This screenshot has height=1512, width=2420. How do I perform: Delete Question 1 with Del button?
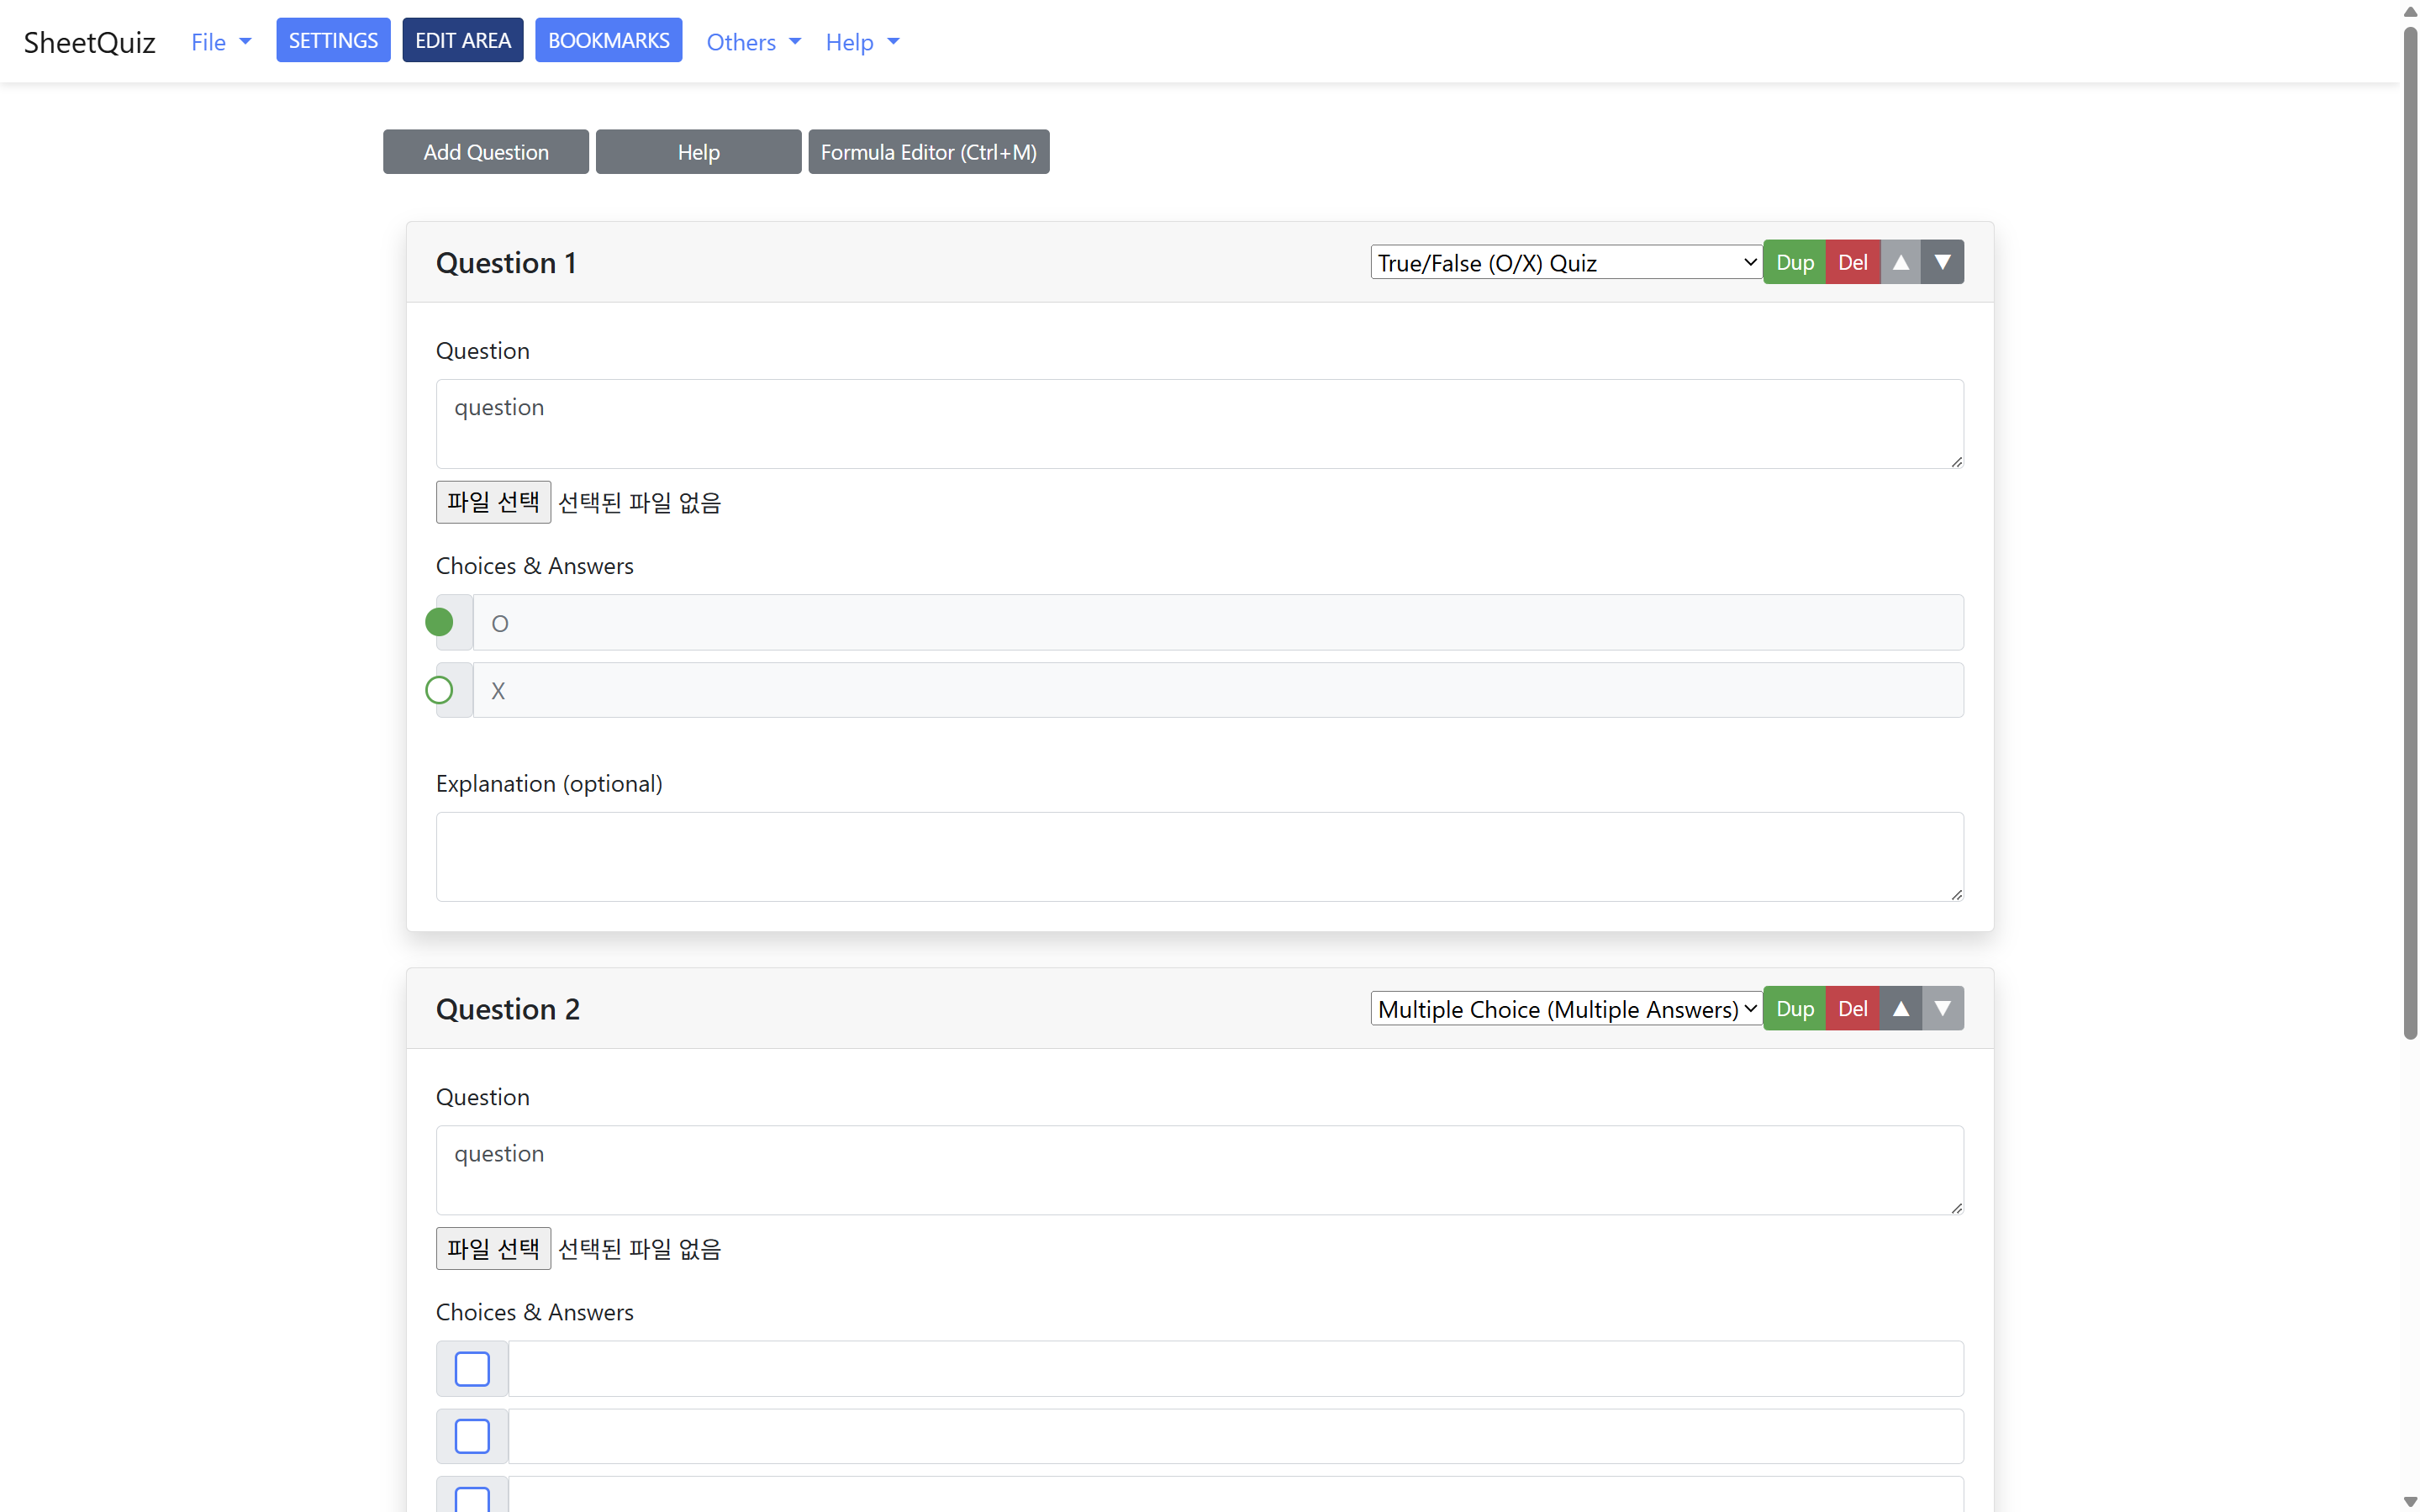(1852, 262)
